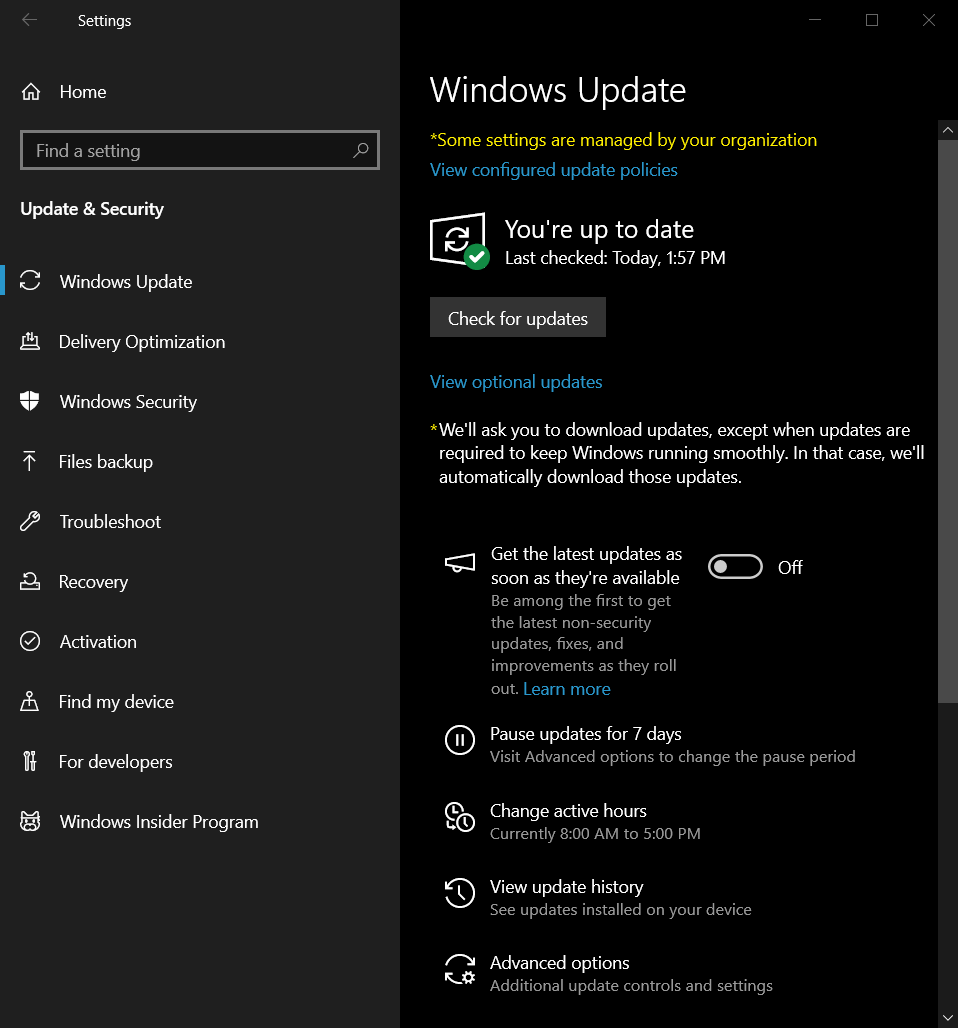Click the megaphone icon for latest updates
Screen dimensions: 958x1028
(x=460, y=563)
